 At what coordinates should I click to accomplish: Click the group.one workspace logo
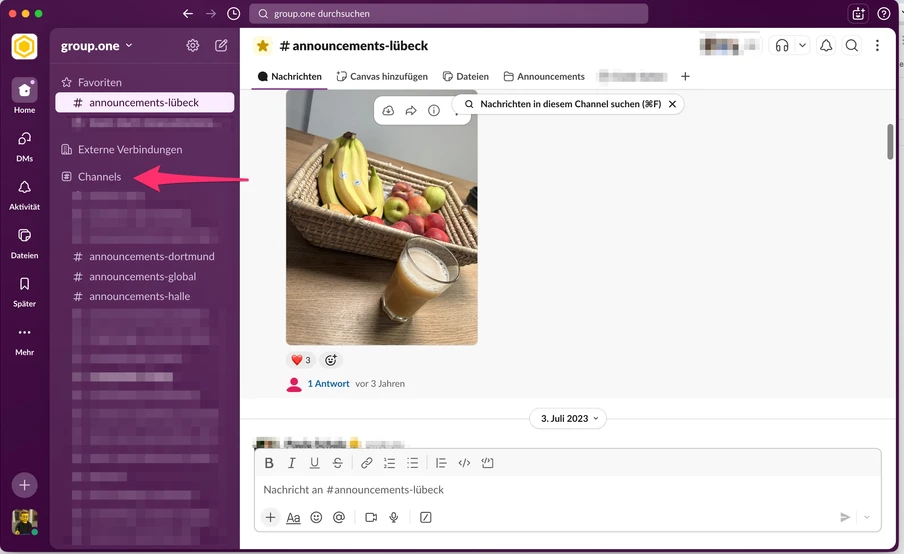click(x=24, y=46)
